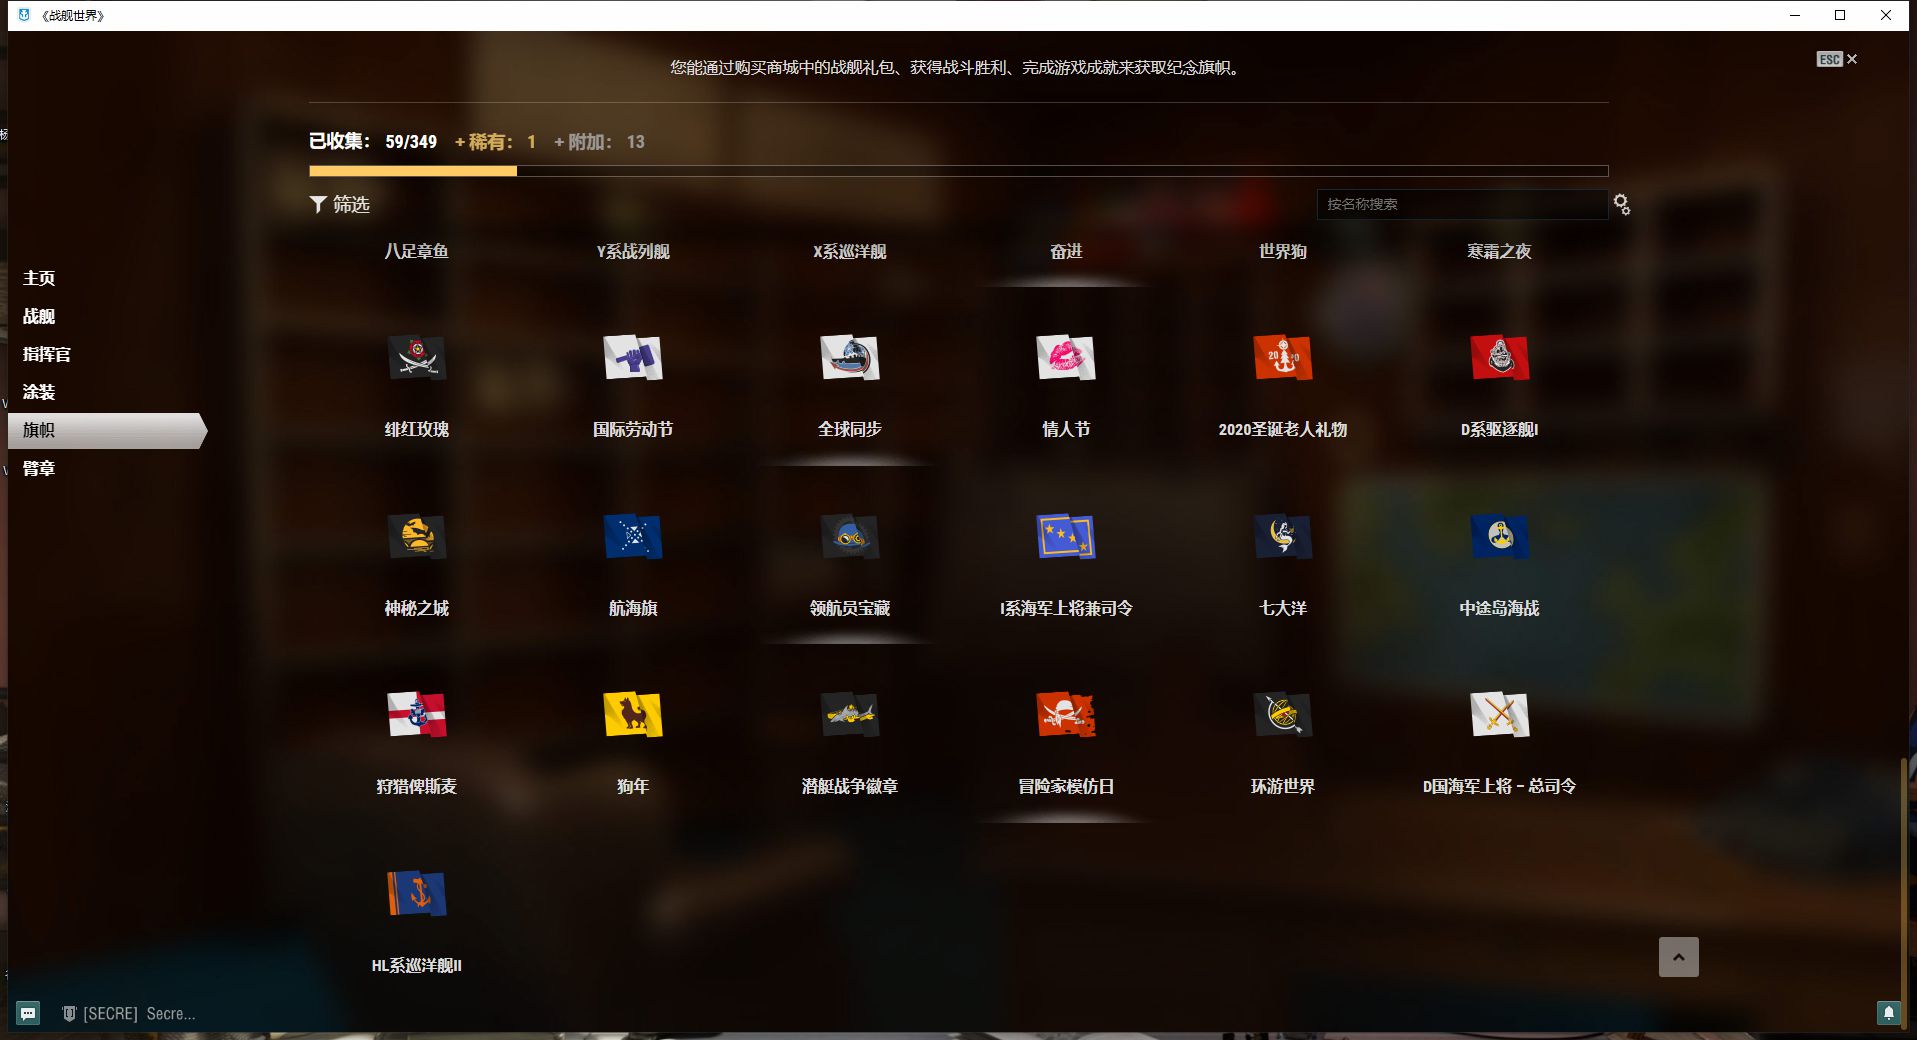Select the 环游世界 globe flag
The height and width of the screenshot is (1040, 1917).
[1282, 715]
